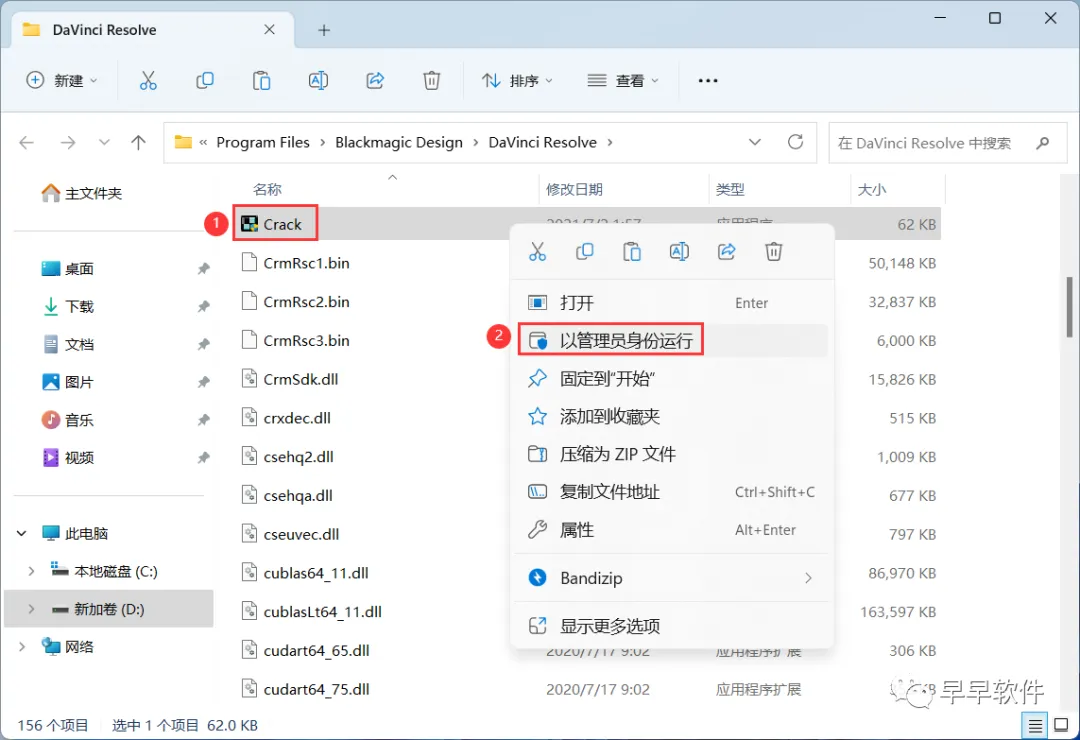Open the three-dots more options menu
The width and height of the screenshot is (1080, 740).
click(708, 81)
